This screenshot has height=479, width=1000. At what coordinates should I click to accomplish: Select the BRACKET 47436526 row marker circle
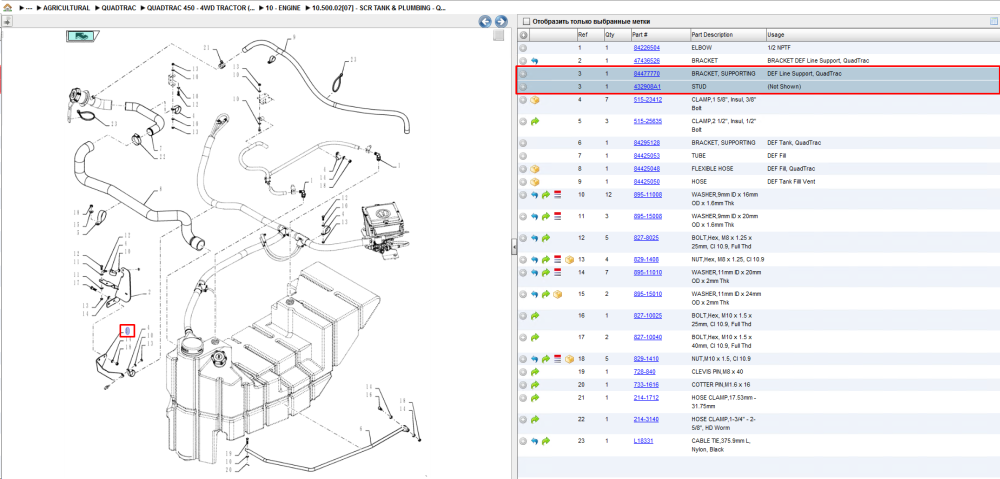click(523, 61)
